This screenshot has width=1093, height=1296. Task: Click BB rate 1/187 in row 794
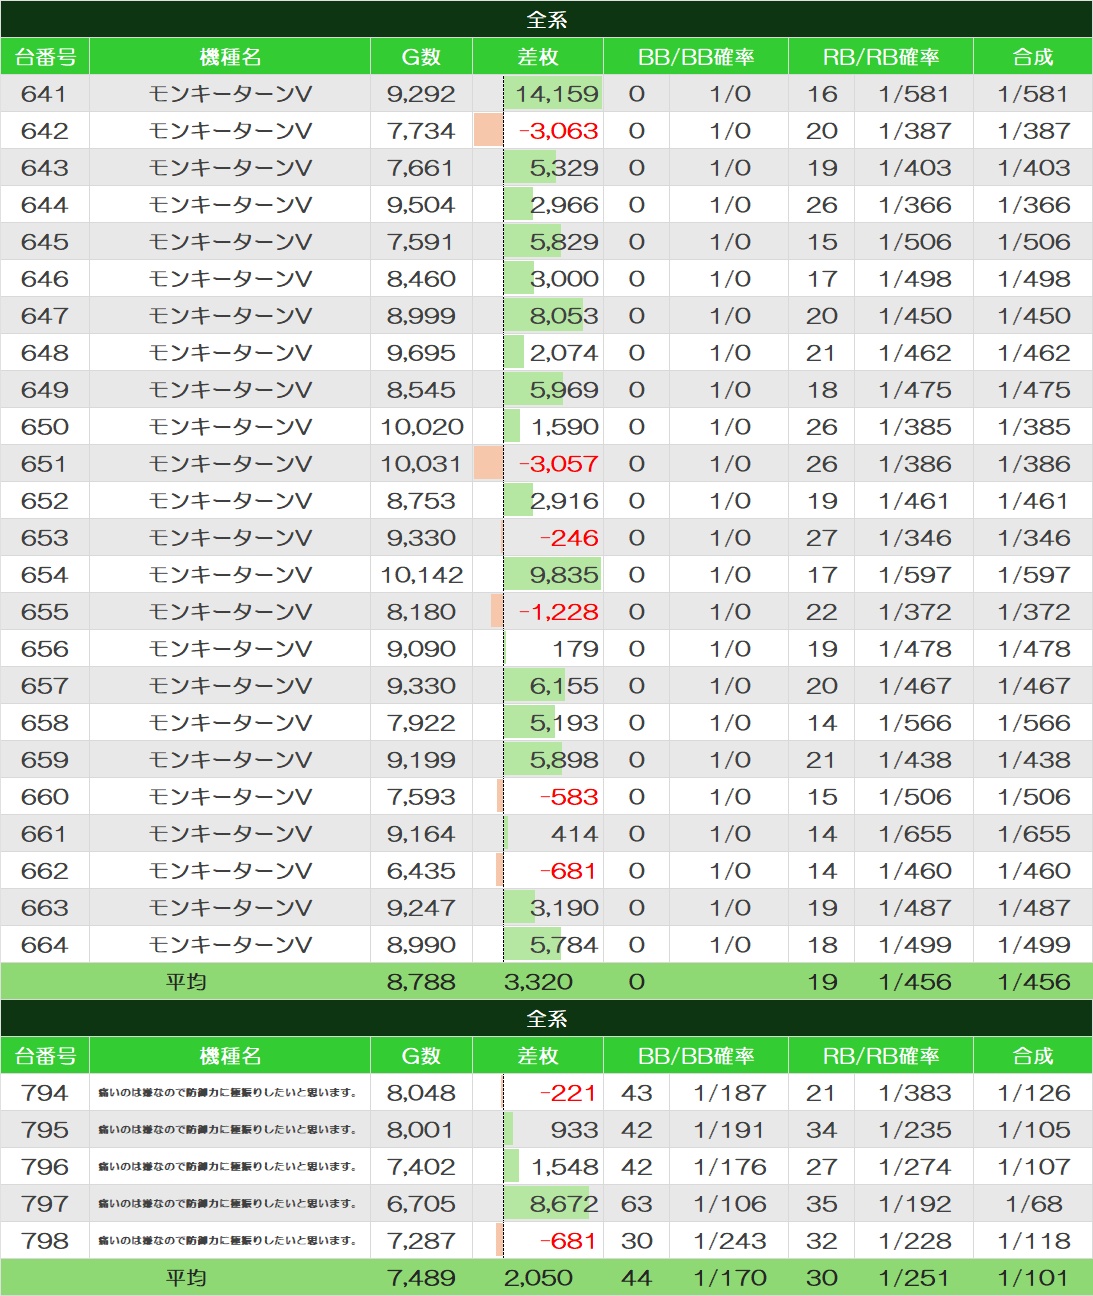tap(730, 1093)
